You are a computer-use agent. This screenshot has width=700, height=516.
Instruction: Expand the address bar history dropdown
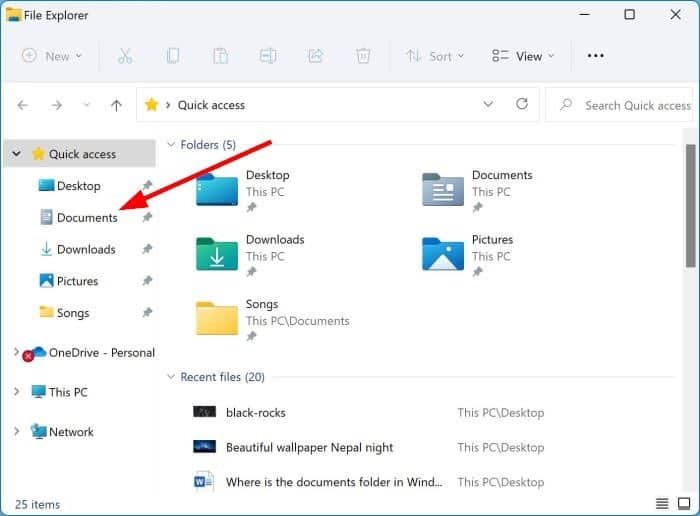[x=488, y=104]
